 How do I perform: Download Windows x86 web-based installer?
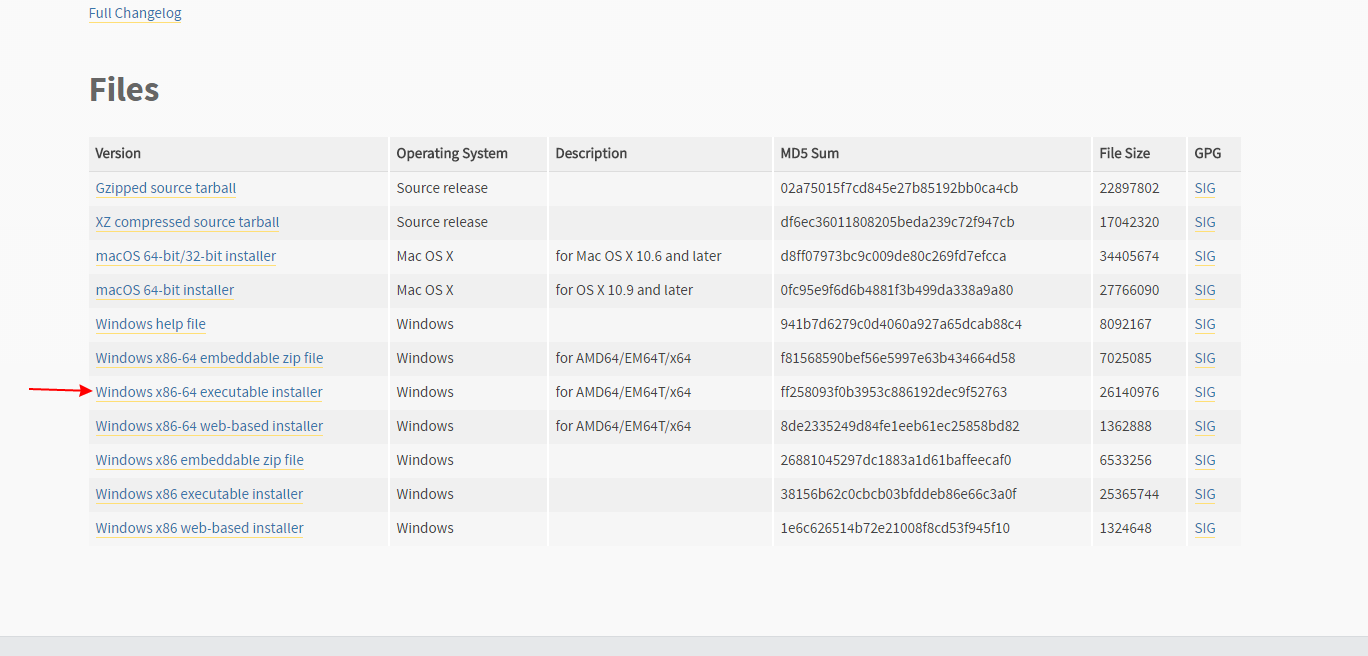coord(200,528)
